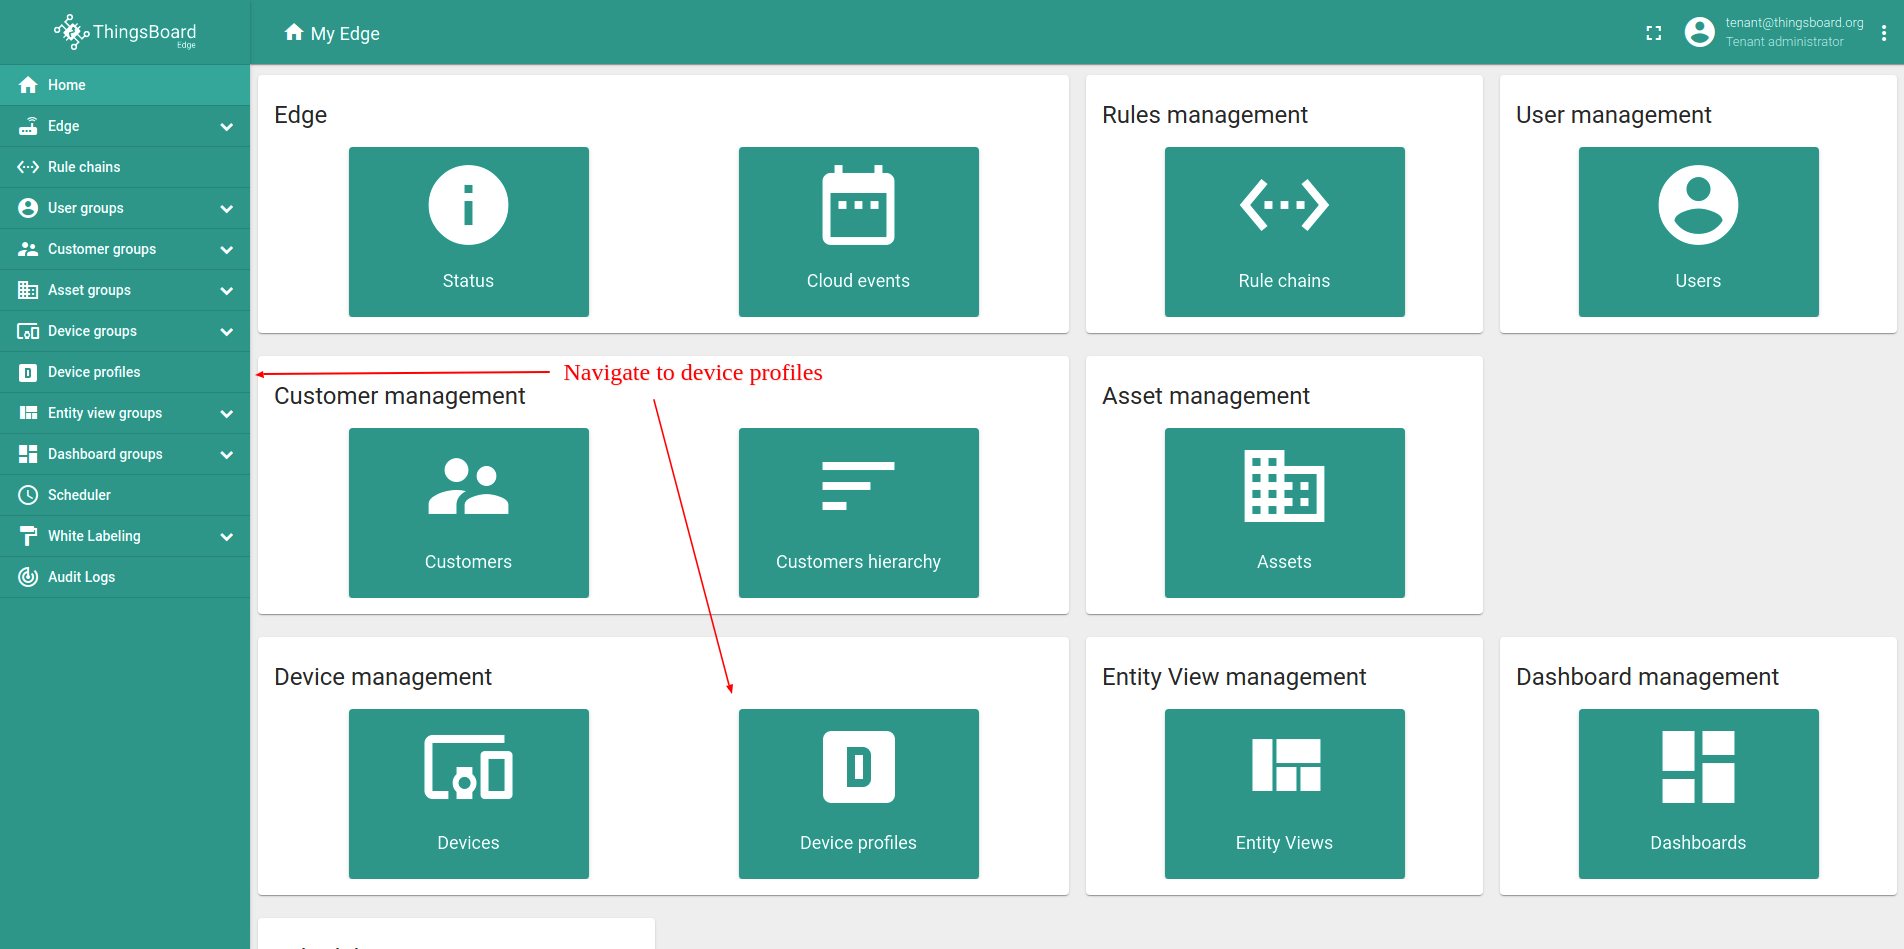Open Audit Logs from the sidebar
Viewport: 1904px width, 949px height.
coord(81,577)
